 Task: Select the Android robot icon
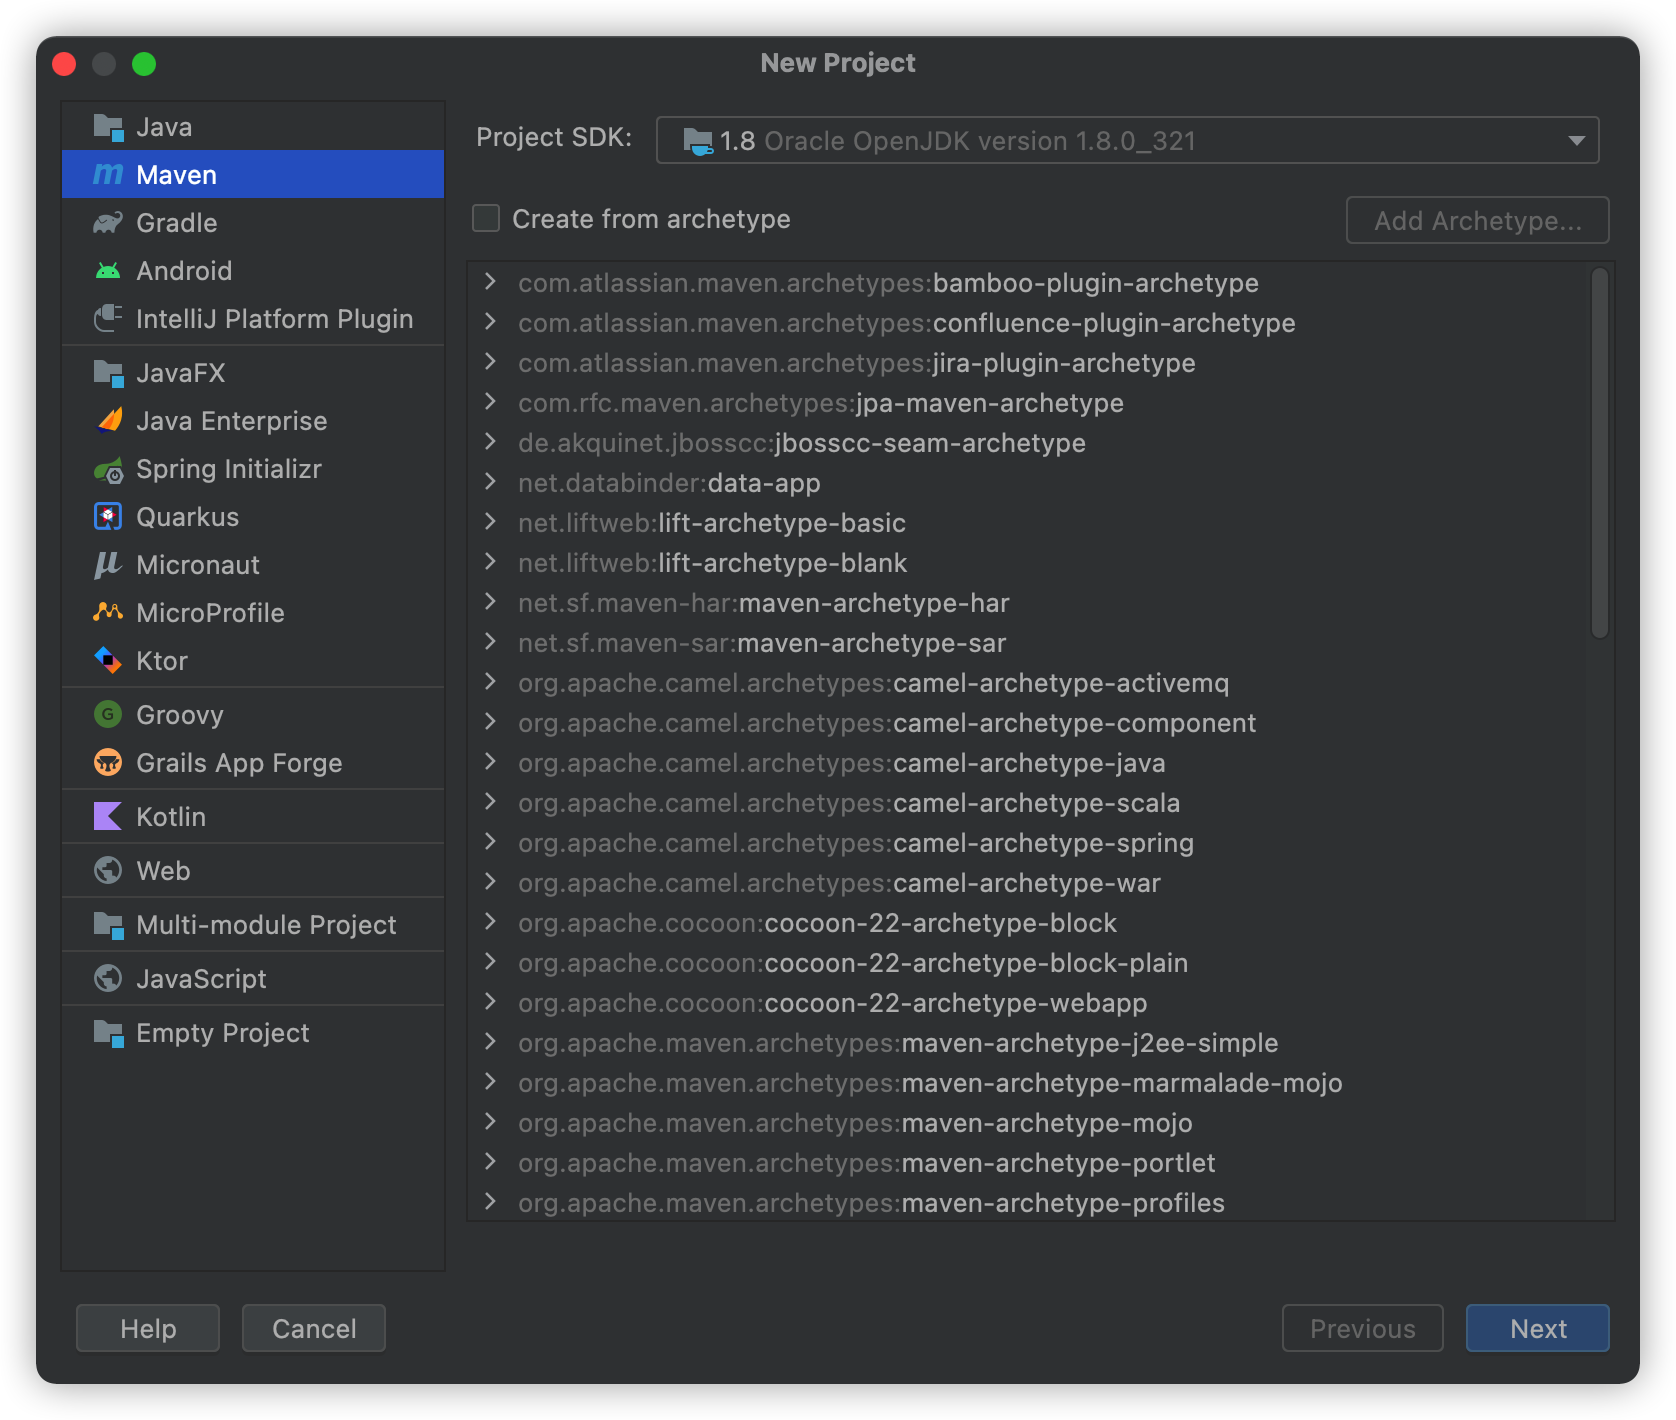tap(110, 270)
